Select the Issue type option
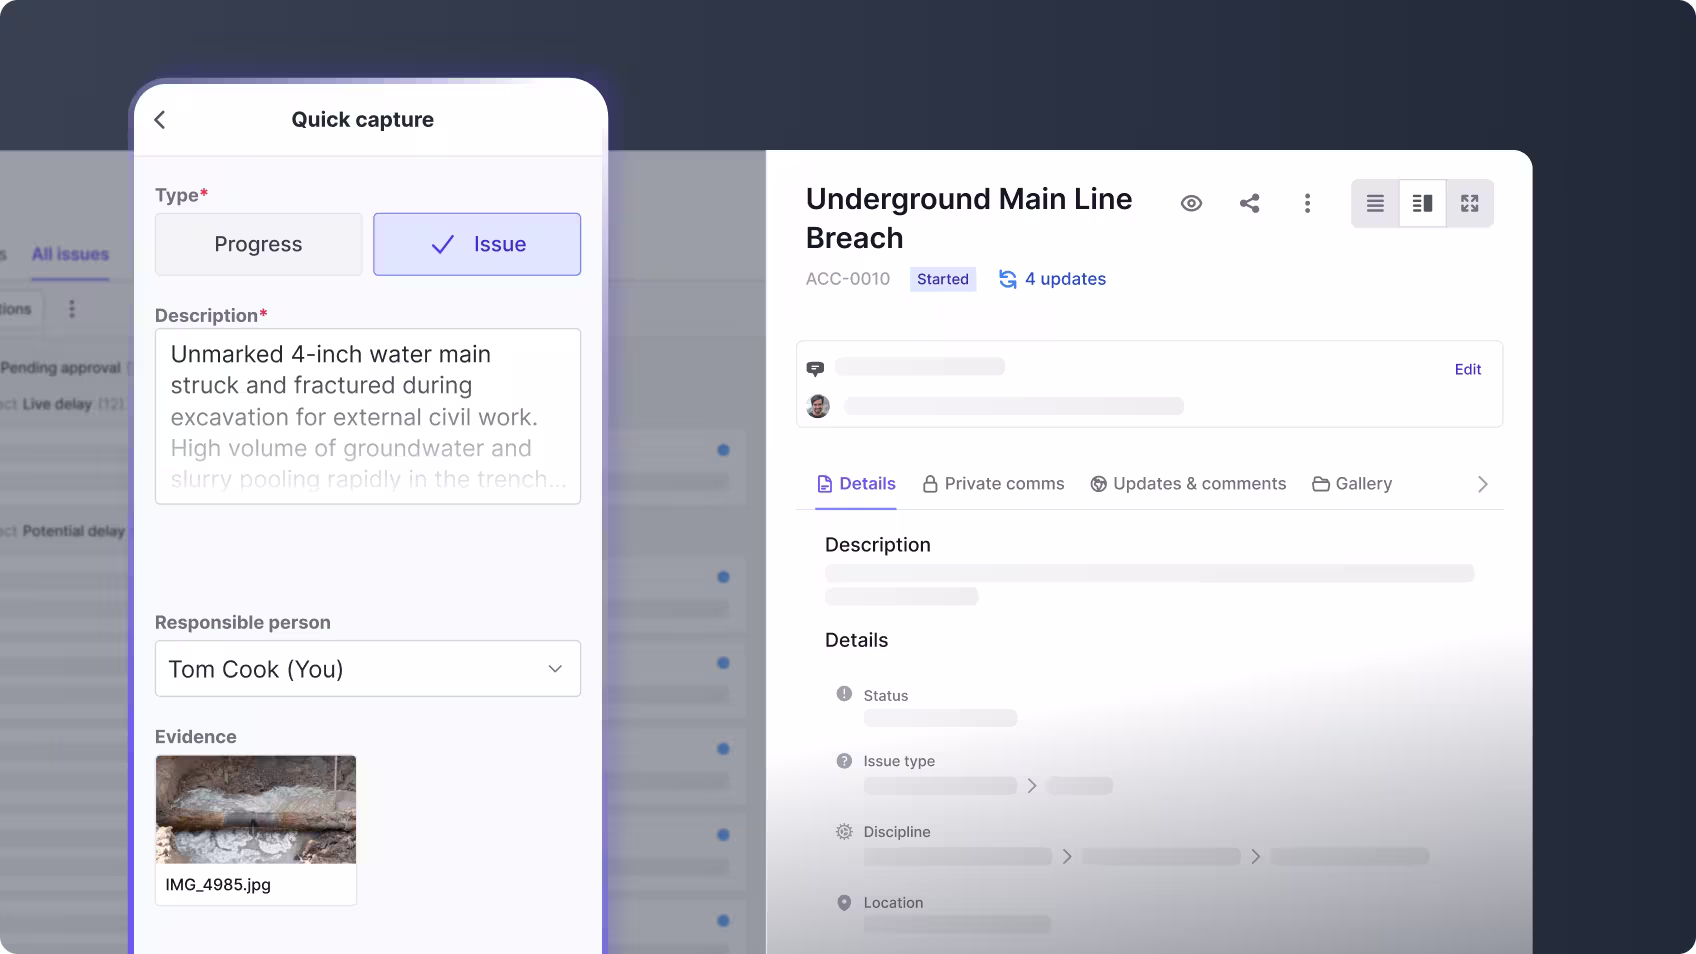The height and width of the screenshot is (954, 1696). click(x=477, y=244)
